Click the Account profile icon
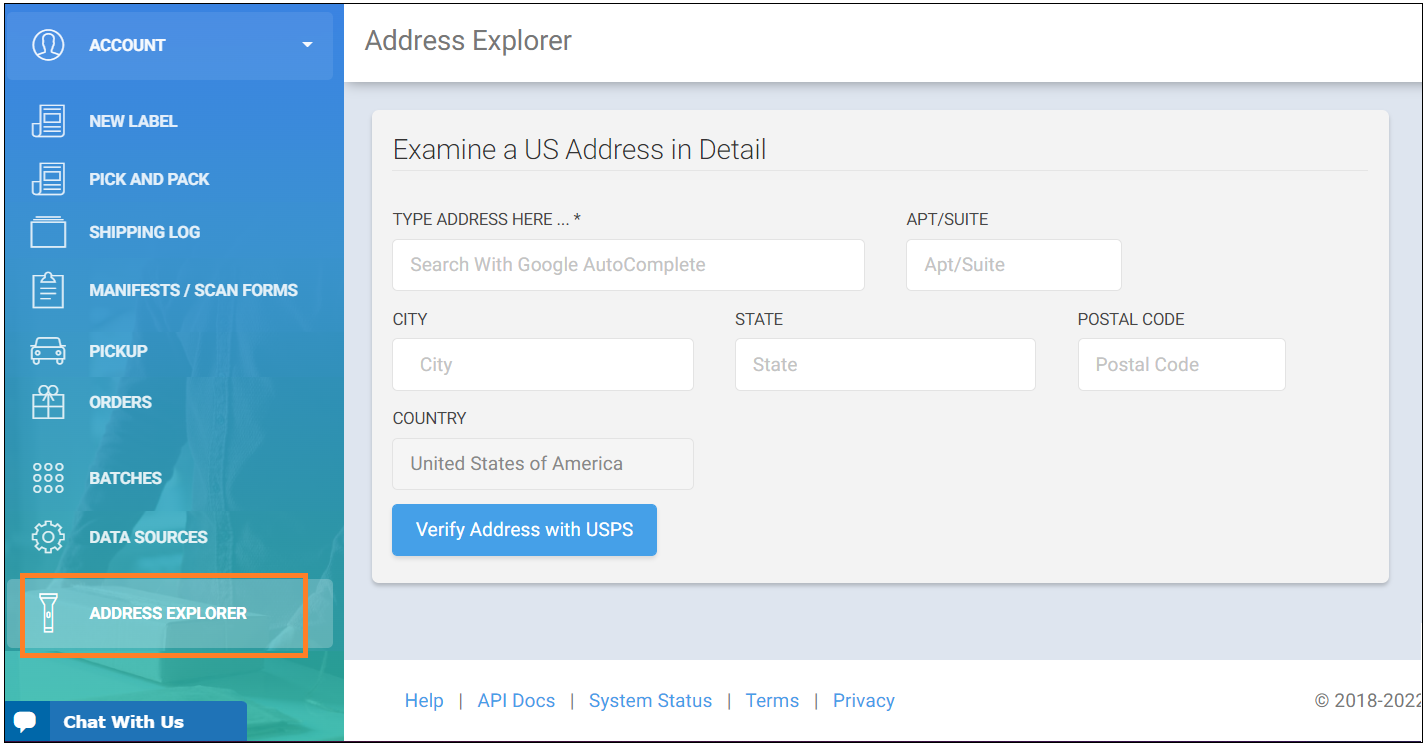 tap(48, 44)
